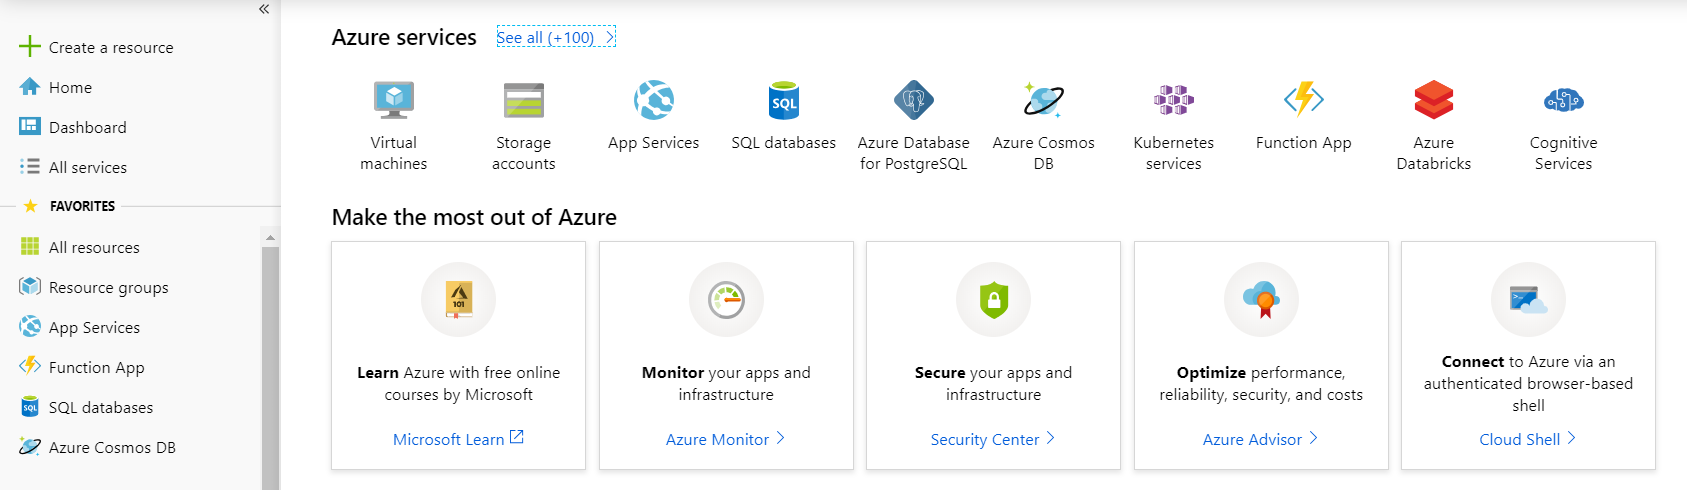Select the Kubernetes services icon
This screenshot has height=490, width=1687.
click(1174, 101)
